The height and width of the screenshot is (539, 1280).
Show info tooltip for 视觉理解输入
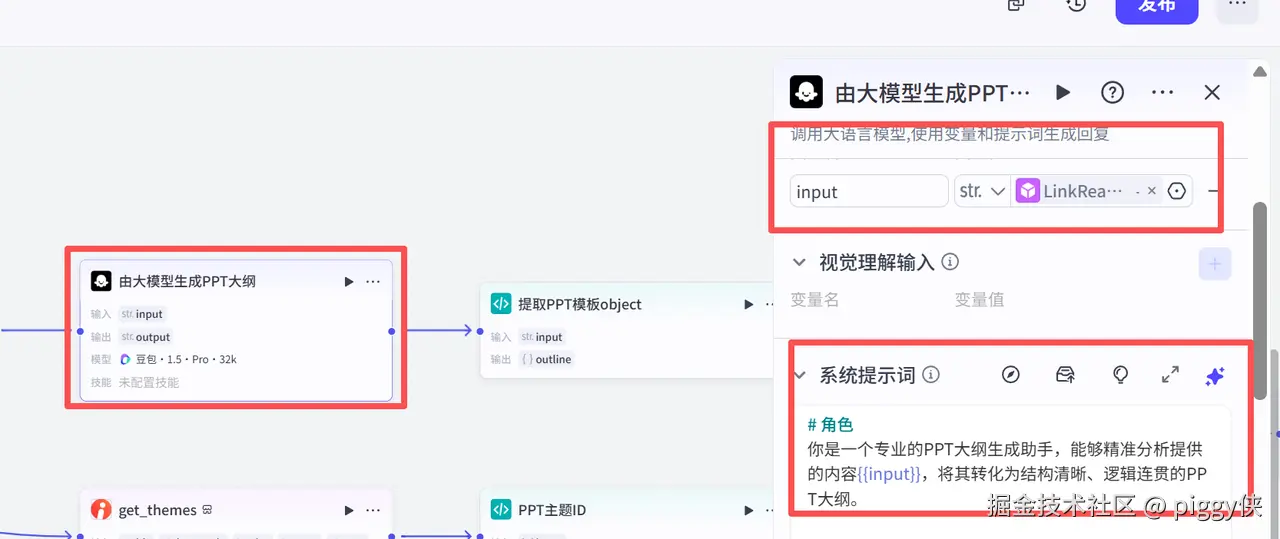pyautogui.click(x=951, y=262)
